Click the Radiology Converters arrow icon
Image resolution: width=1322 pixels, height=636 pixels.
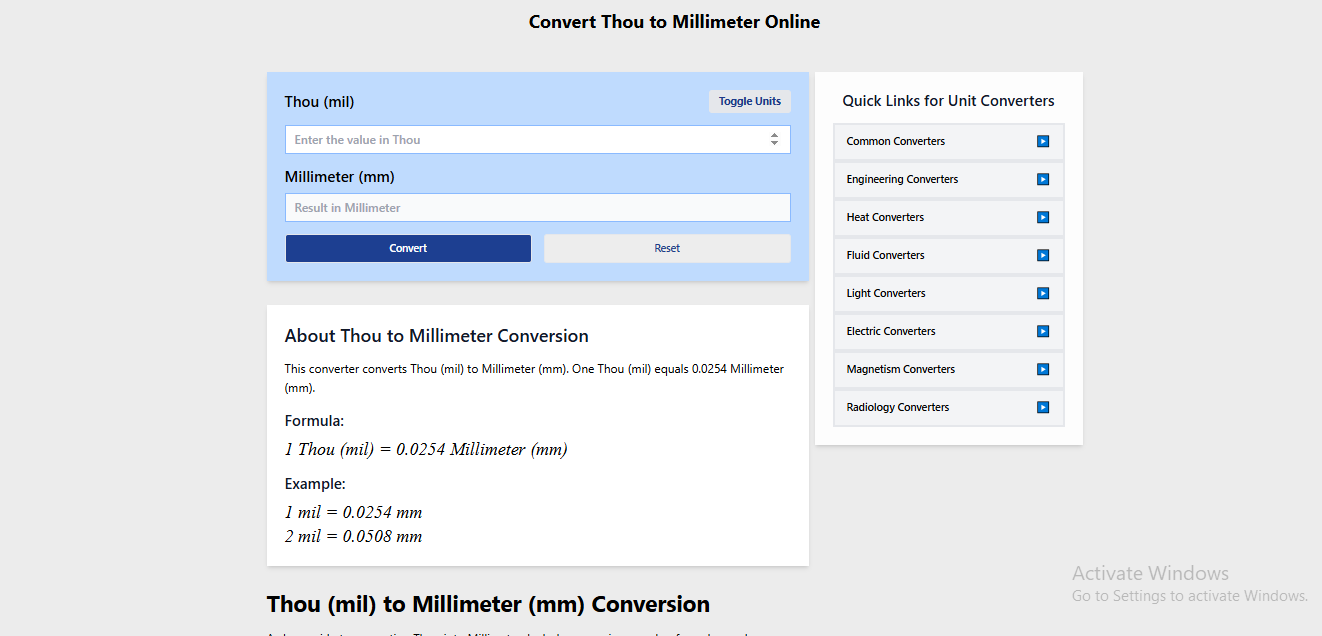1043,407
